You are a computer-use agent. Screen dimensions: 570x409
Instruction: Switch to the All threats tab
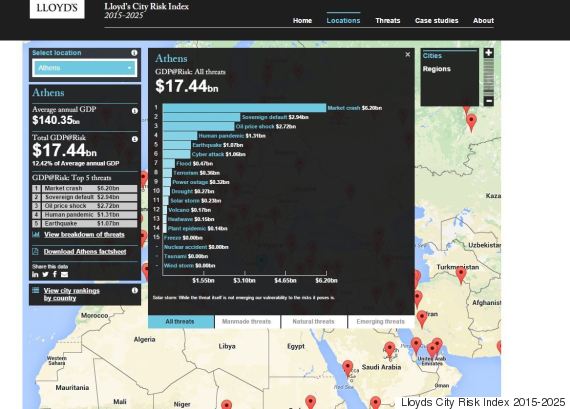coord(181,322)
